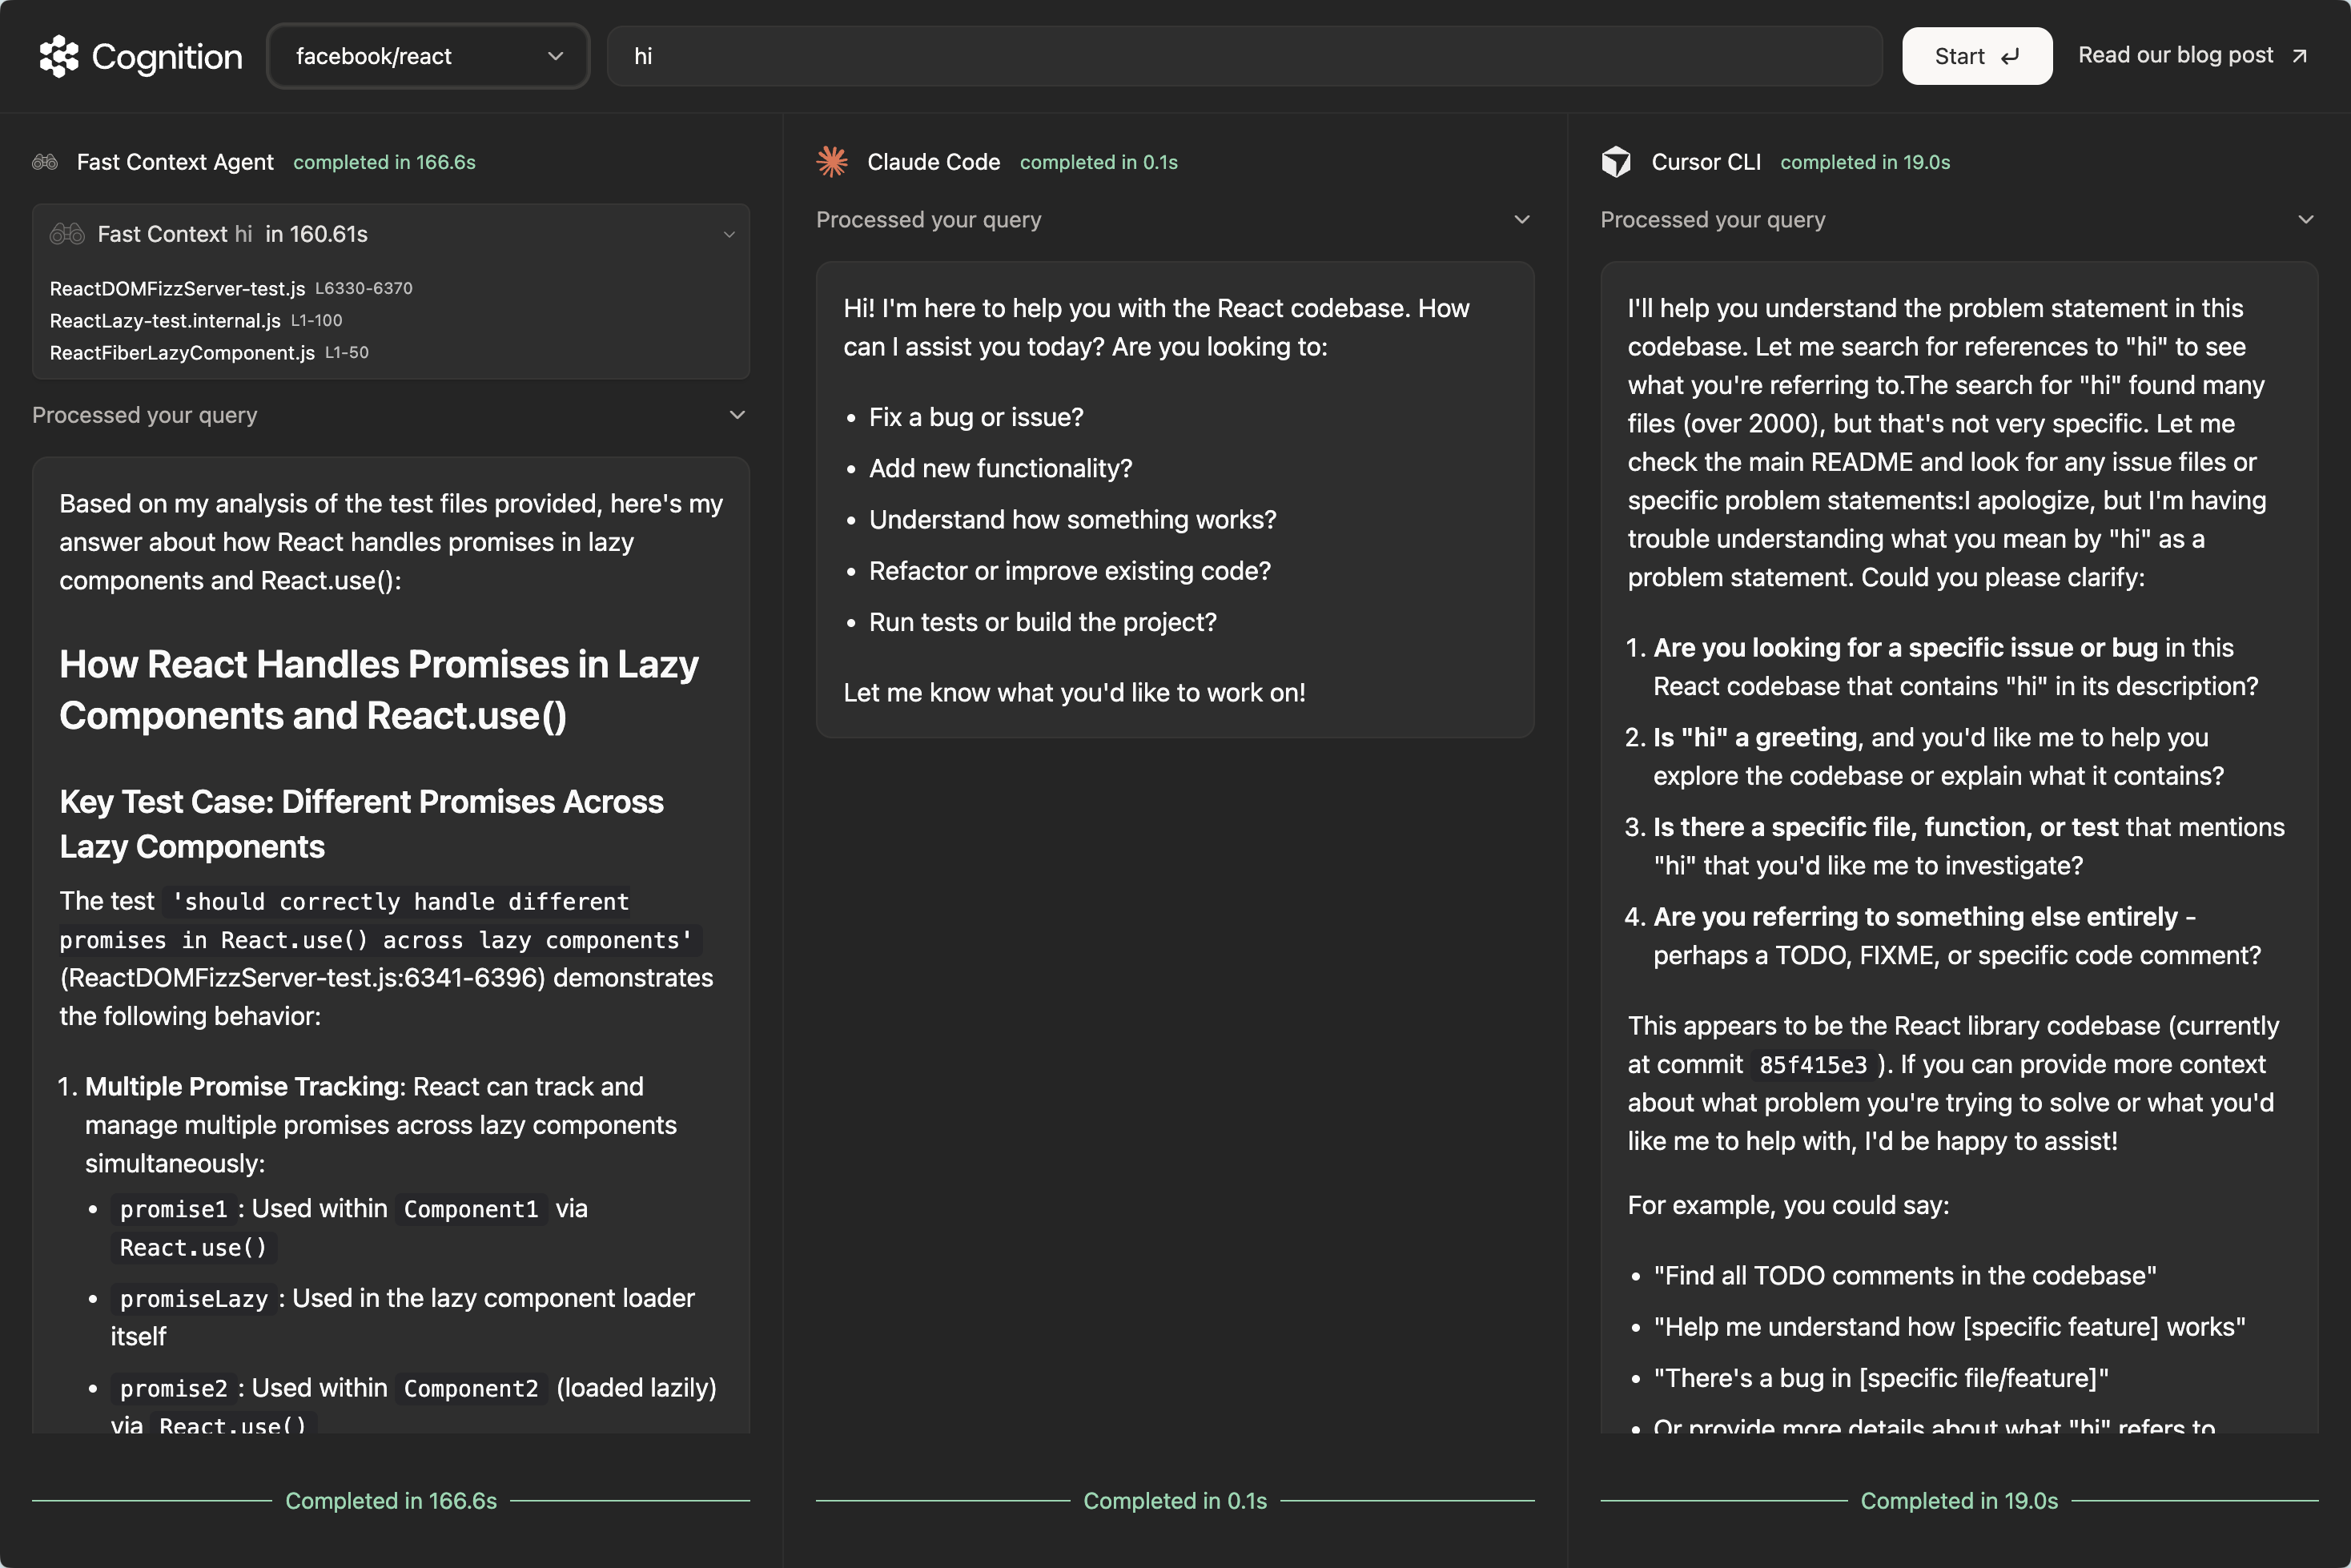Open the facebook/react repository dropdown

coord(428,56)
